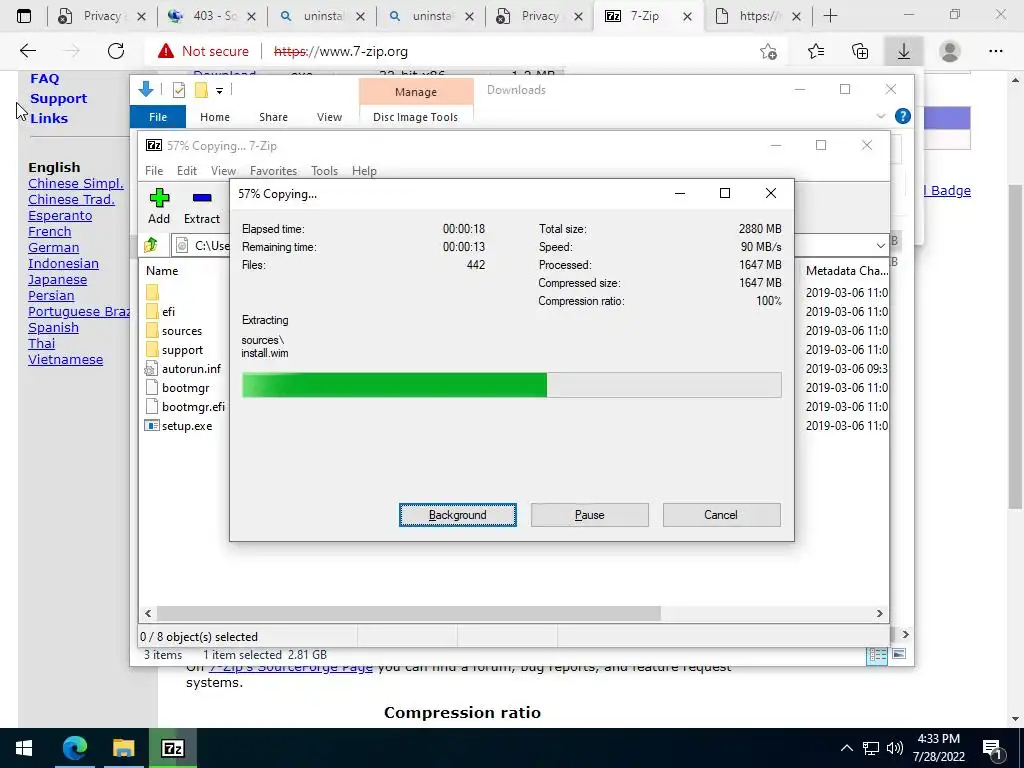Click the Not secure warning icon
The image size is (1024, 768).
point(166,51)
